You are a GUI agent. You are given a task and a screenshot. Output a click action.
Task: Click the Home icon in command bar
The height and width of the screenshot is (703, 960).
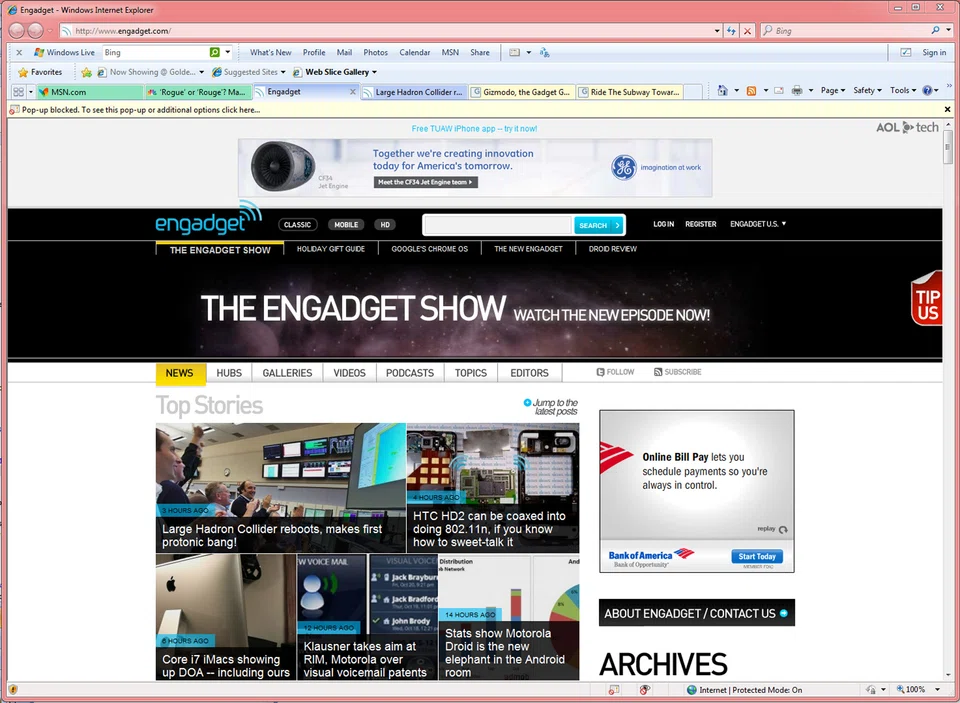[722, 91]
